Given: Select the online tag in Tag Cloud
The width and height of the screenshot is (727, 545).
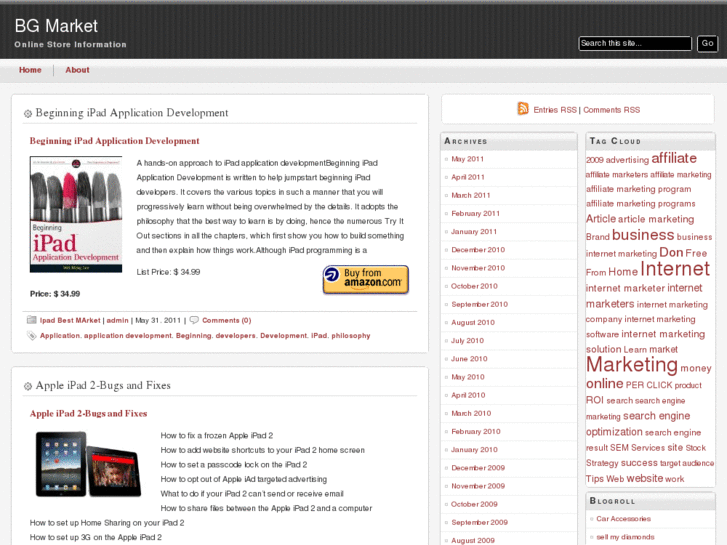Looking at the screenshot, I should [605, 384].
